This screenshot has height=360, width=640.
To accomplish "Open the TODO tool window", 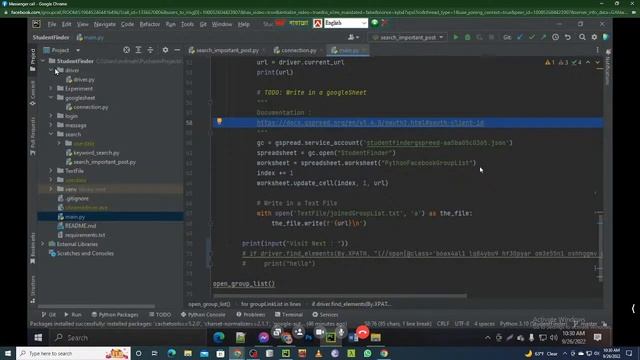I will point(160,315).
